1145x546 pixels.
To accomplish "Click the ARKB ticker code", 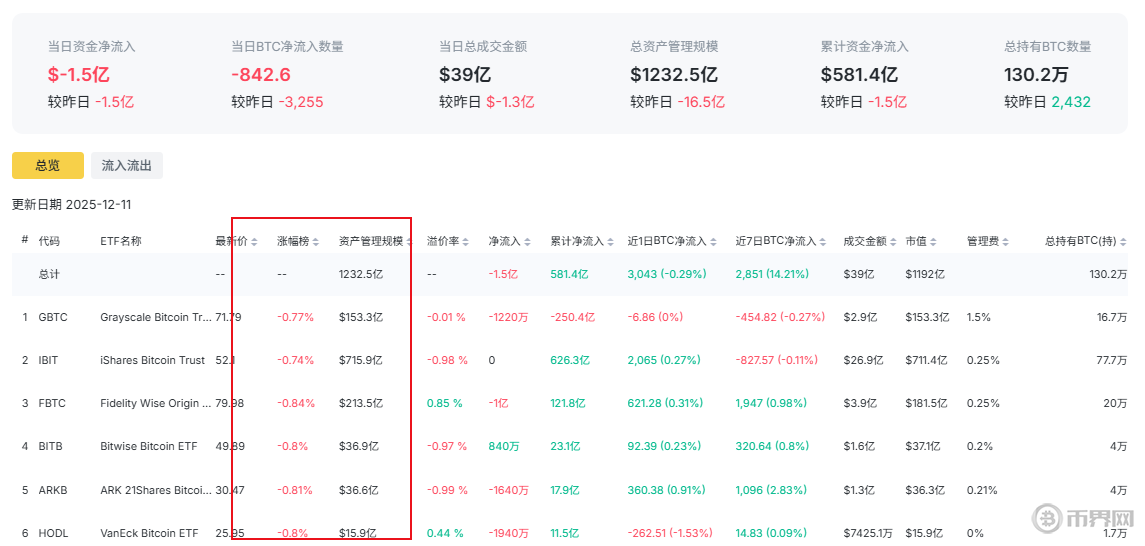I will (x=52, y=490).
